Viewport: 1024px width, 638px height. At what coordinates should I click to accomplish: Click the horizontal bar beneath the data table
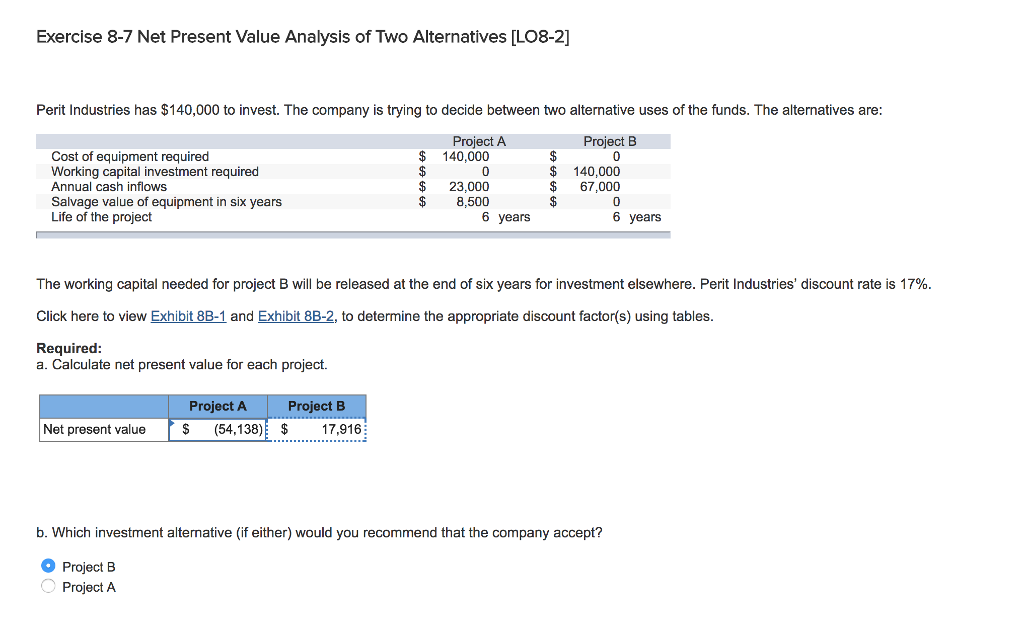pyautogui.click(x=352, y=232)
